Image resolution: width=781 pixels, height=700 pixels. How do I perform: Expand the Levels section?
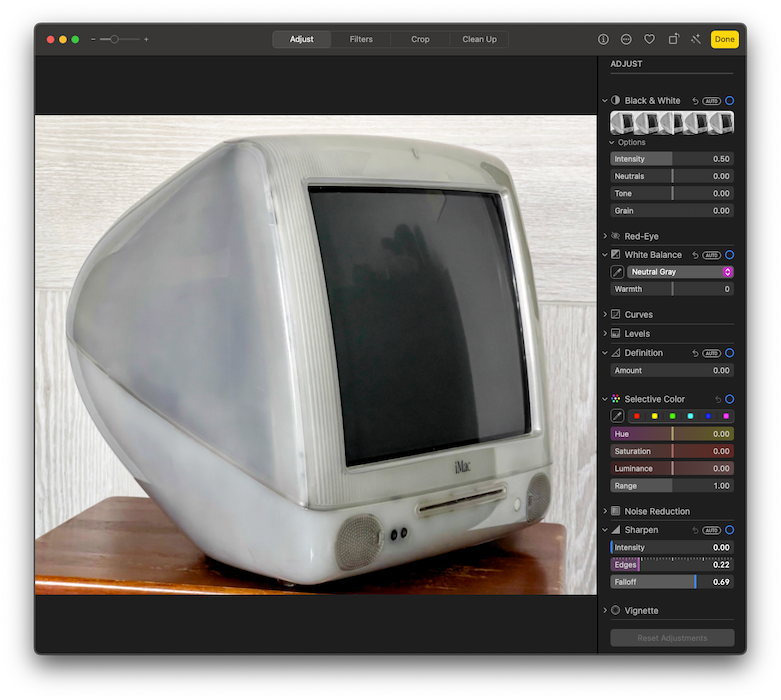605,333
